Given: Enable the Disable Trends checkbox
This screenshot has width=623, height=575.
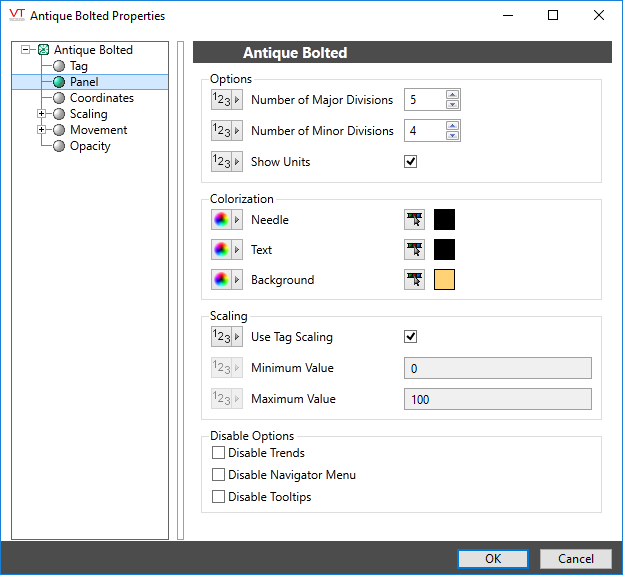Looking at the screenshot, I should 219,453.
